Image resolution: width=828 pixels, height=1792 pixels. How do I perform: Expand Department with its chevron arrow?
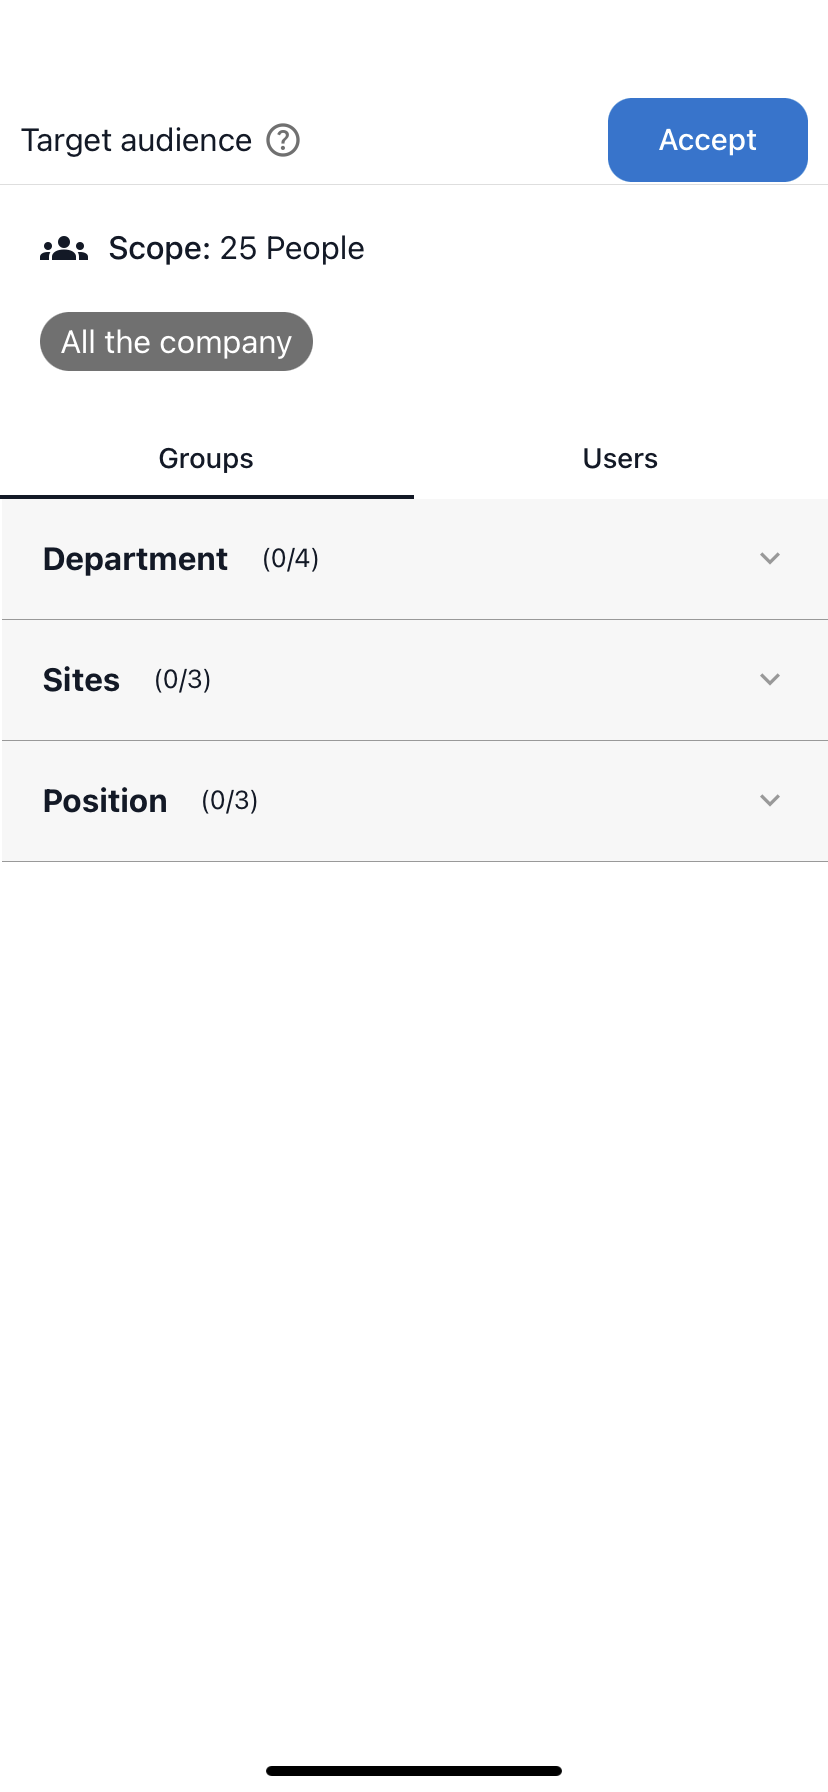(x=770, y=558)
